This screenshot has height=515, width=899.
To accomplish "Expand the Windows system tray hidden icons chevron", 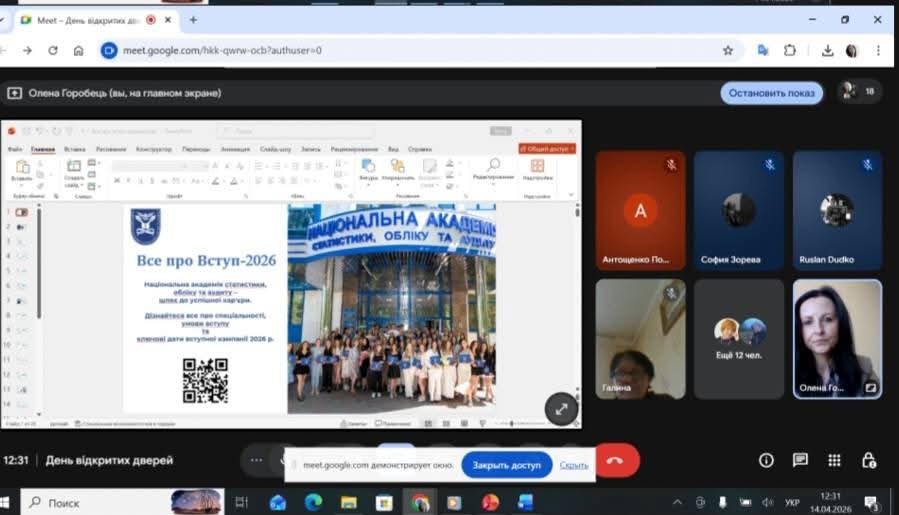I will tap(677, 502).
